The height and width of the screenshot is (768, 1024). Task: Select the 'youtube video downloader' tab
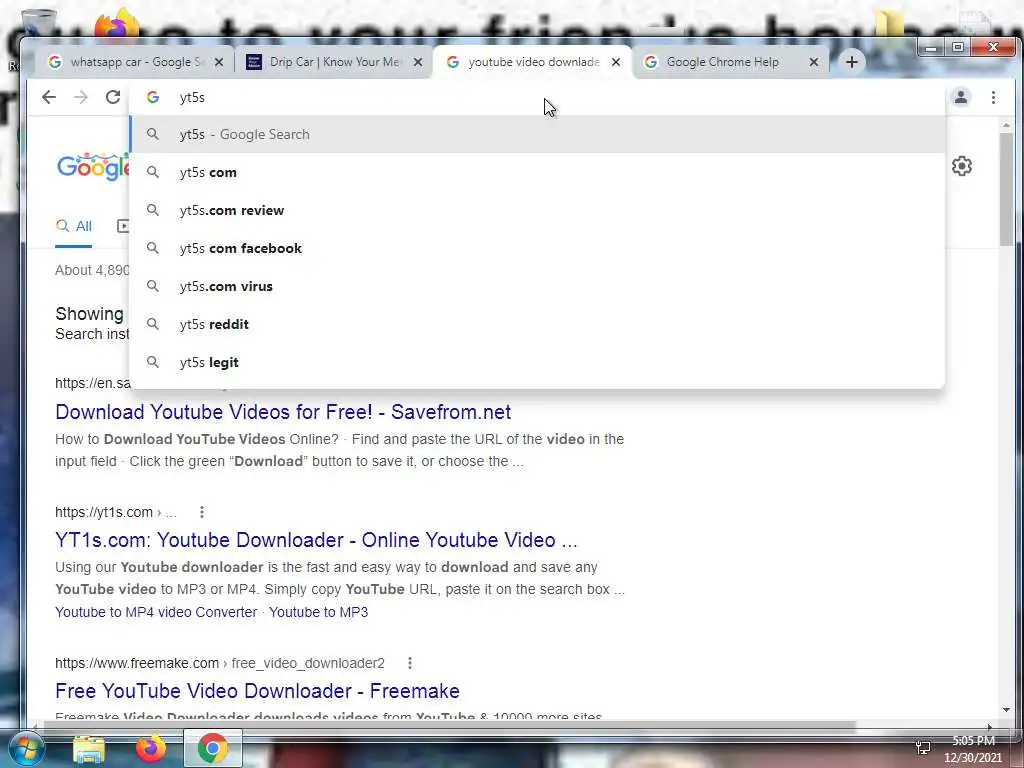coord(532,62)
